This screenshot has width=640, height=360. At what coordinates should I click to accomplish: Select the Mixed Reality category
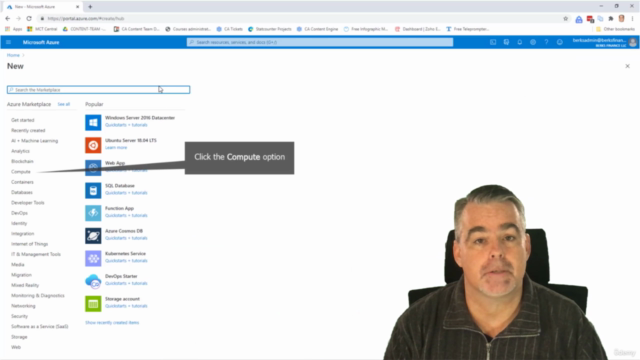tap(25, 285)
